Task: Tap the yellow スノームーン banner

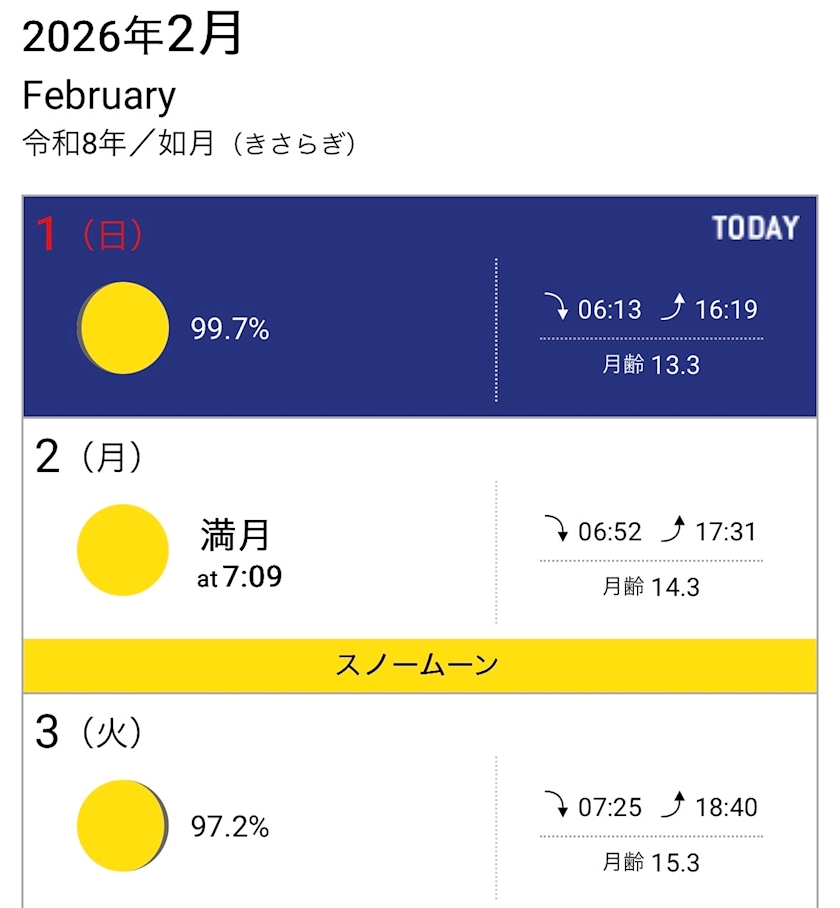Action: pos(419,666)
